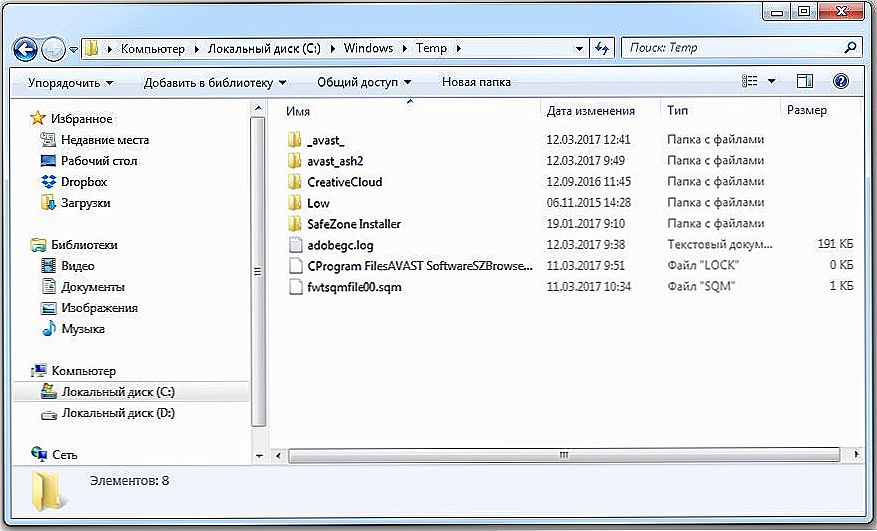Select the SafeZone Installer folder icon
The image size is (877, 531).
295,224
